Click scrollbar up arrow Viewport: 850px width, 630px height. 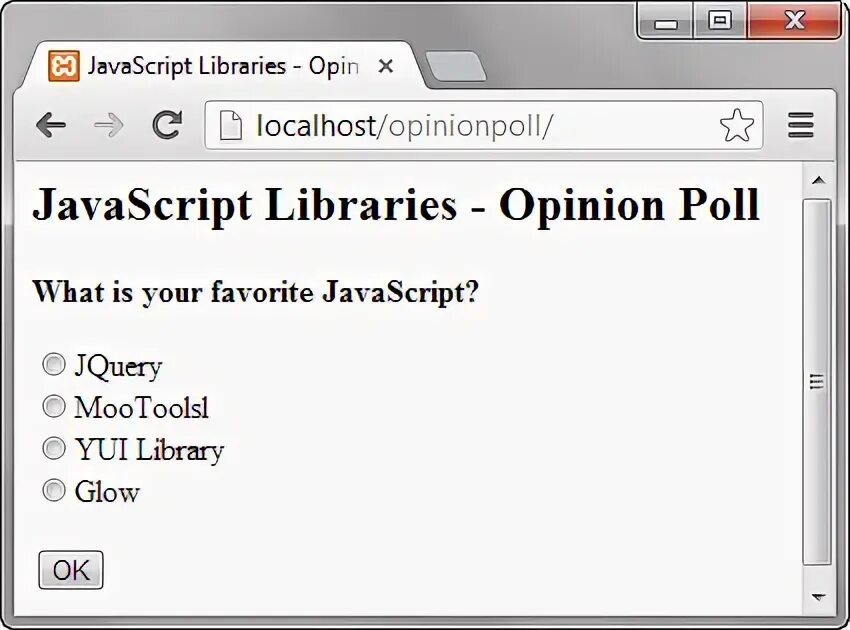818,180
